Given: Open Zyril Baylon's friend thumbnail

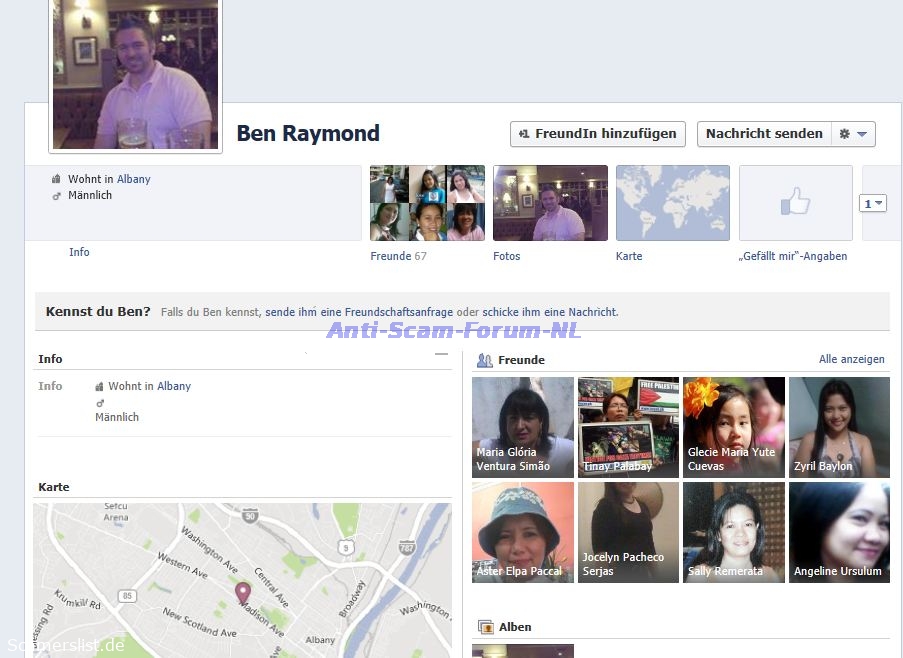Looking at the screenshot, I should 838,427.
